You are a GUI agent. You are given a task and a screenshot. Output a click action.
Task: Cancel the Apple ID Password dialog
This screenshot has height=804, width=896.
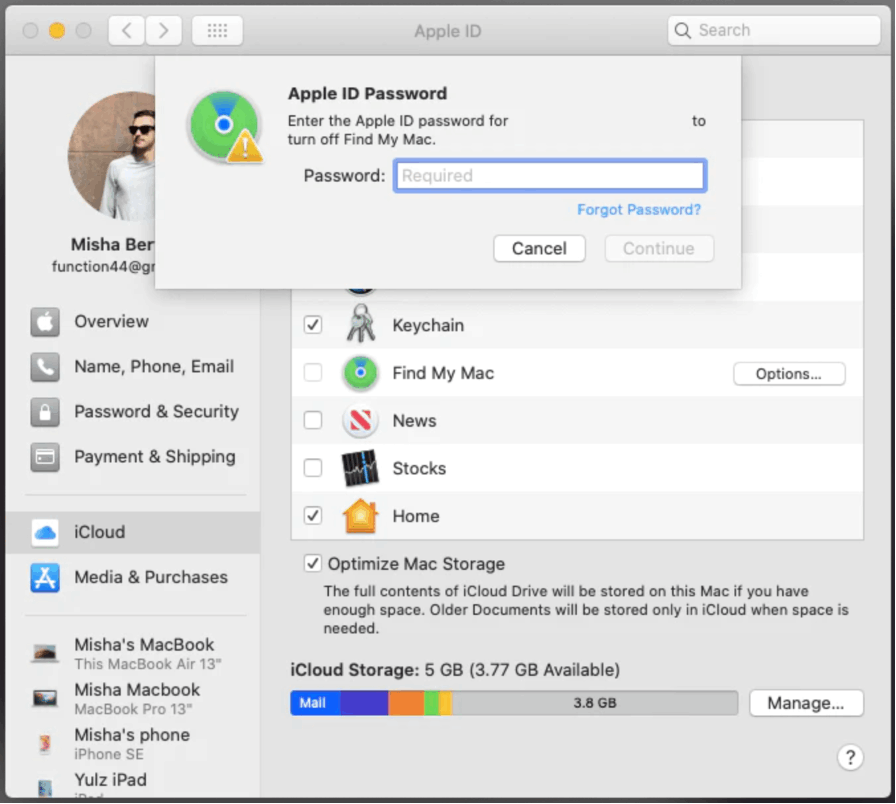click(539, 249)
